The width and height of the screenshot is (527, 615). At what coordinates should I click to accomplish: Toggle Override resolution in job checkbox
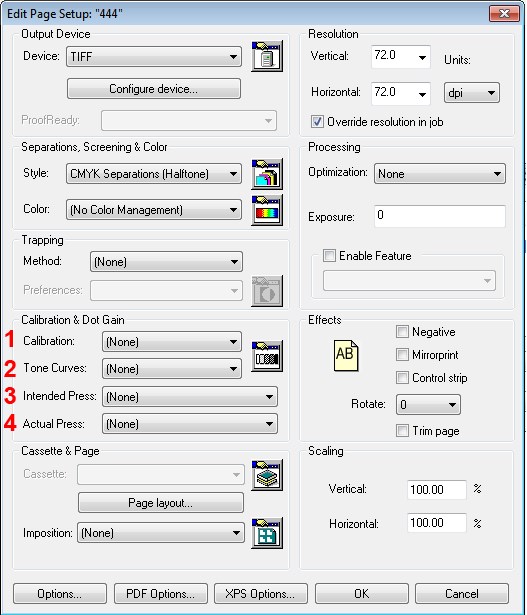tap(317, 122)
